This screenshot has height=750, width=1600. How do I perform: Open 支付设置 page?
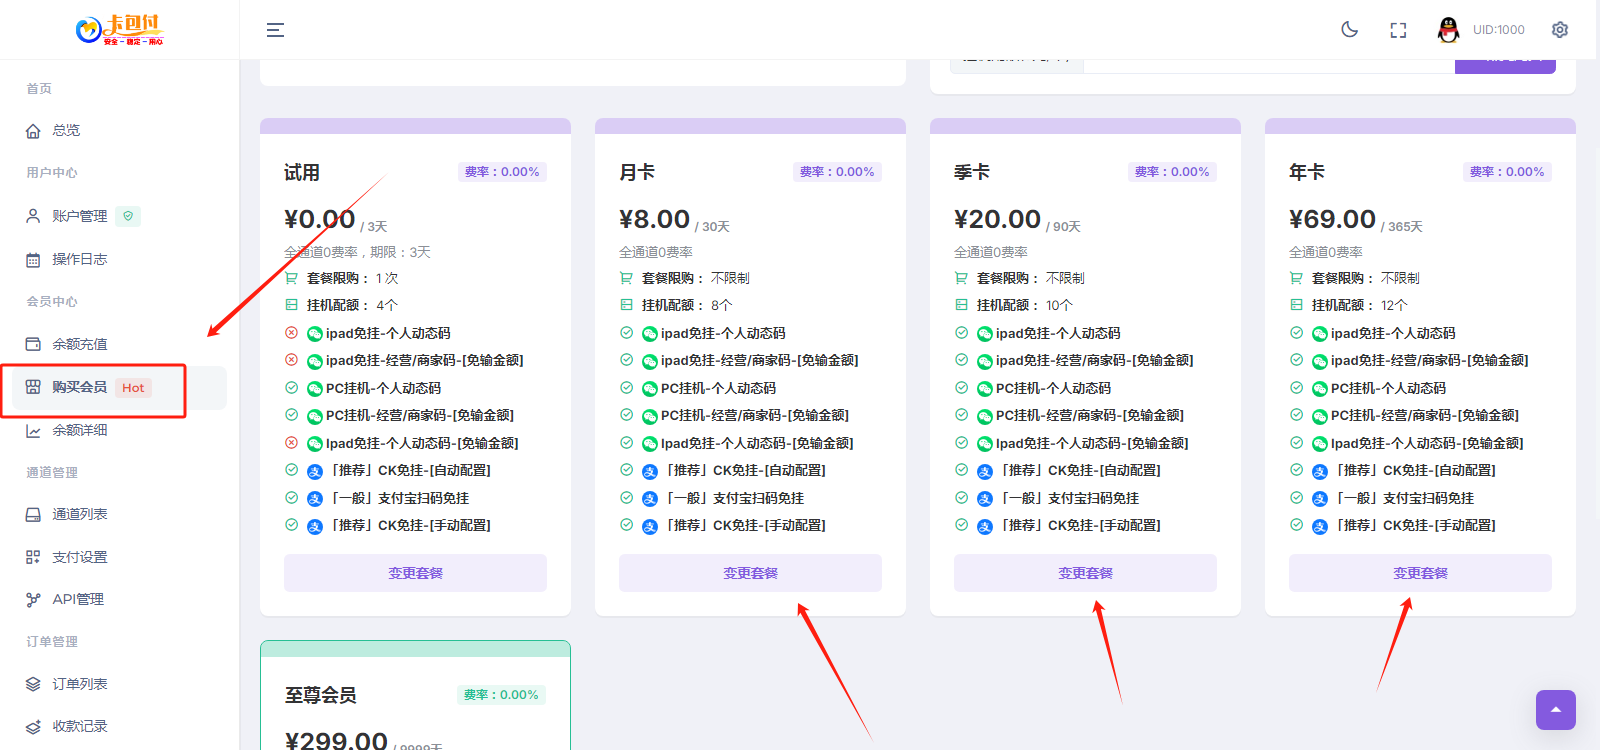79,557
